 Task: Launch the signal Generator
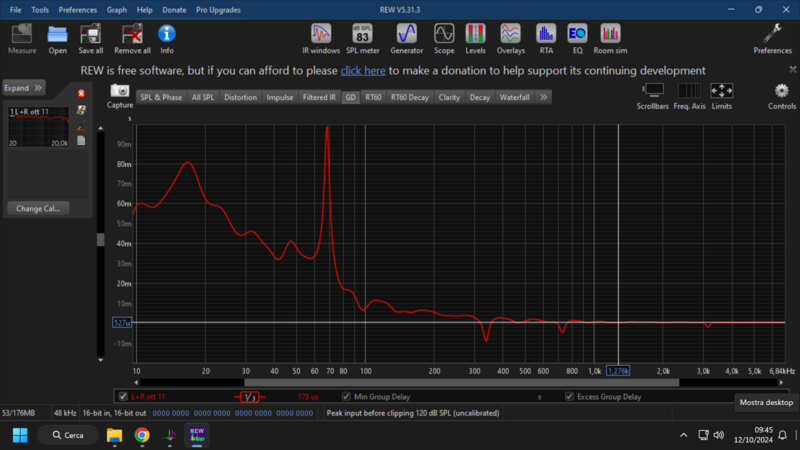coord(406,37)
